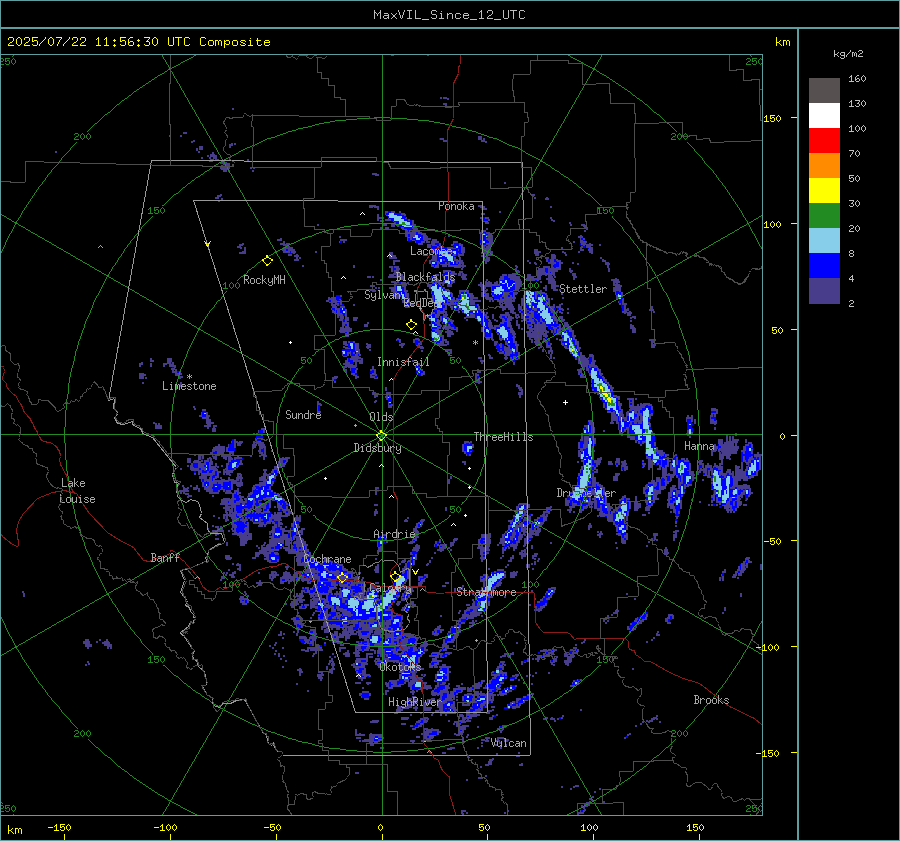Click the light blue 8-20 legend swatch
The height and width of the screenshot is (841, 900).
824,241
